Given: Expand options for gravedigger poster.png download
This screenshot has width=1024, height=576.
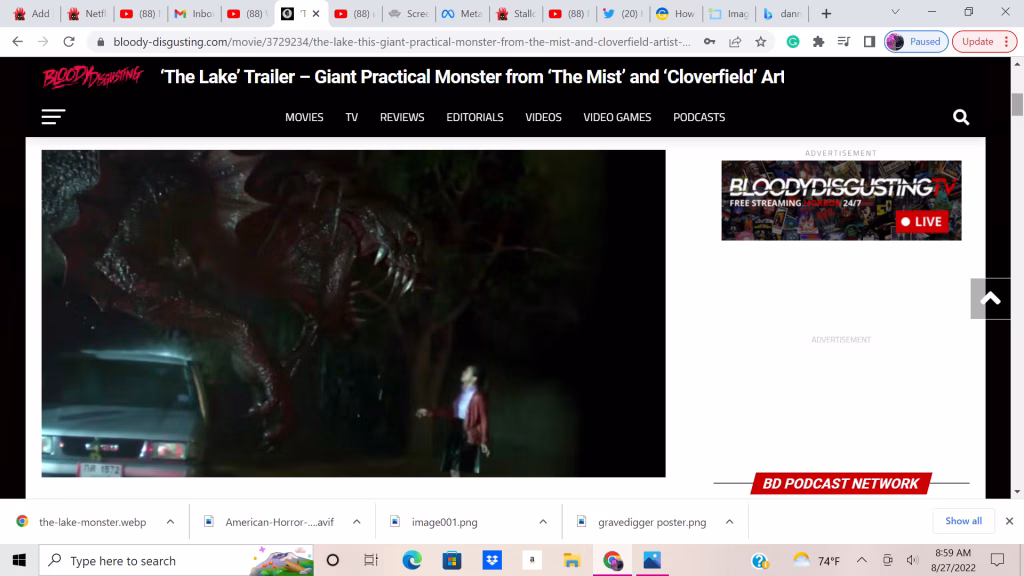Looking at the screenshot, I should pos(729,522).
